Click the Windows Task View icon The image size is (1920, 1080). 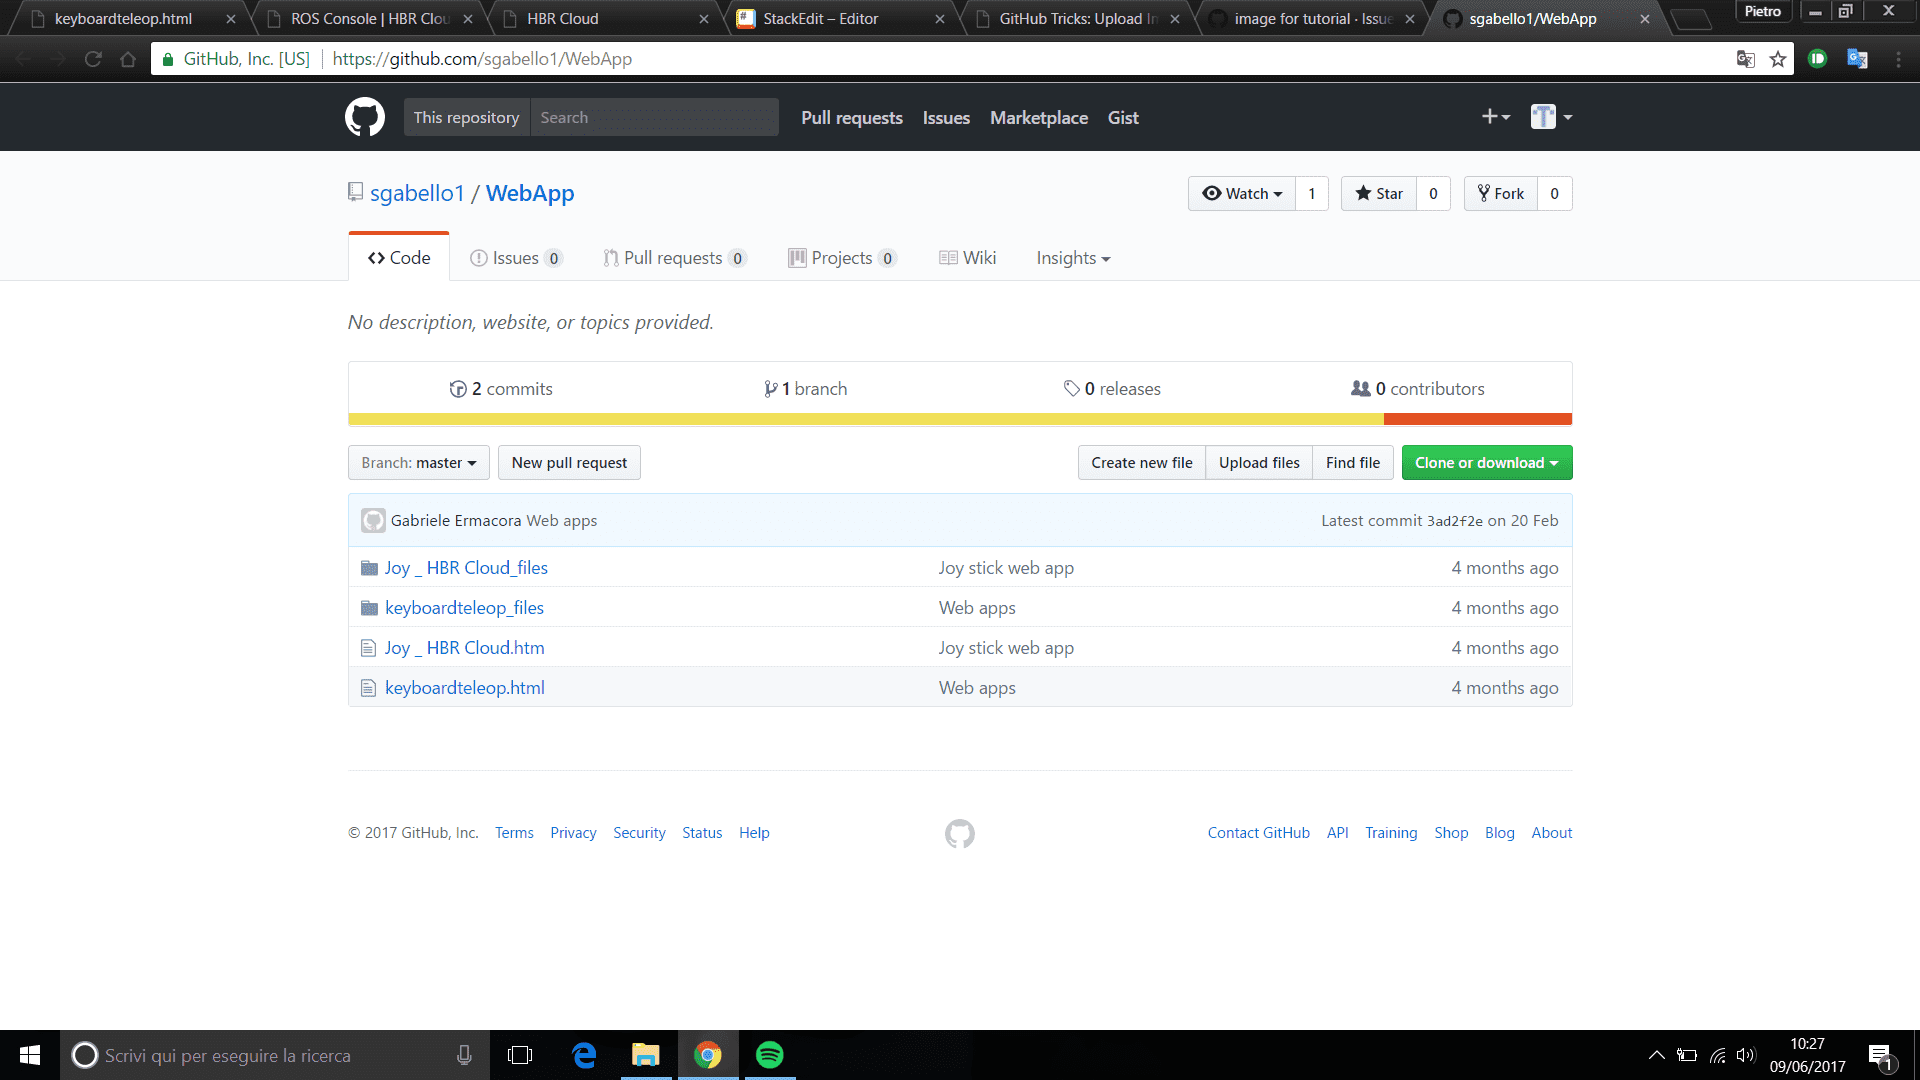520,1055
